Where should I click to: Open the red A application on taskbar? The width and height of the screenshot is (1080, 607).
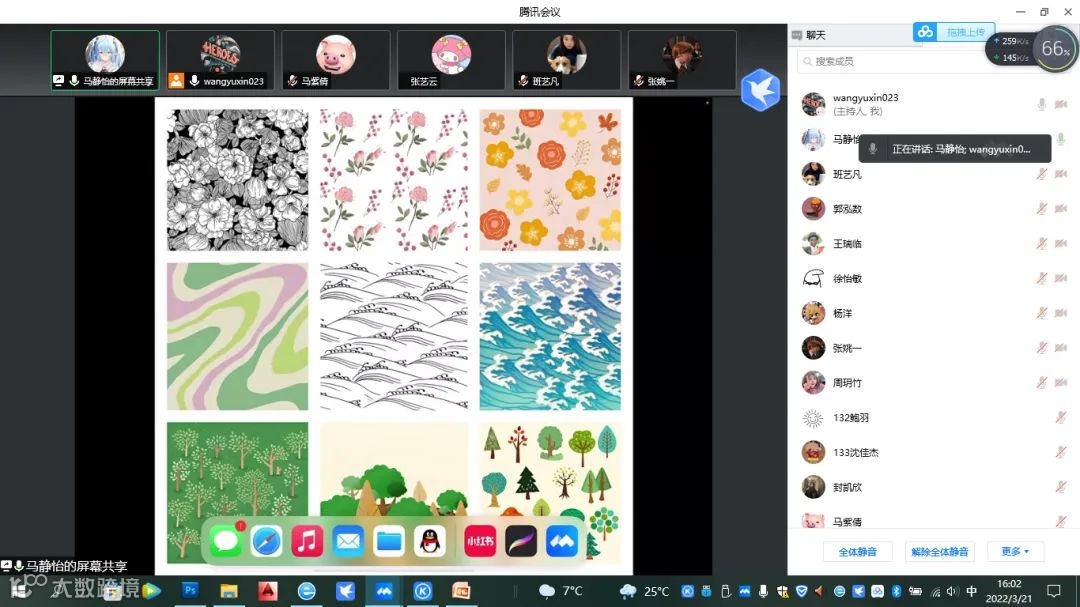point(268,590)
